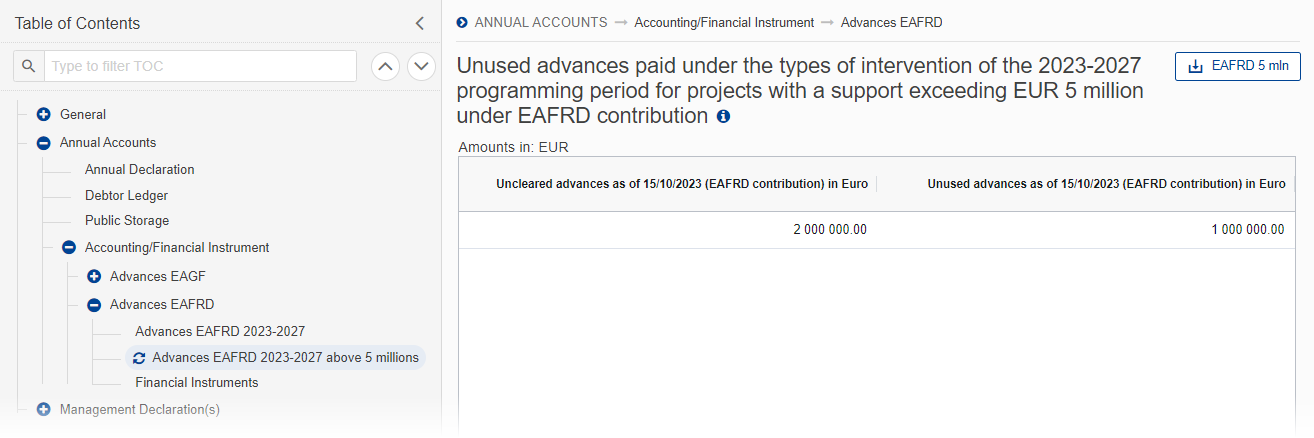The width and height of the screenshot is (1314, 438).
Task: Click the search magnifier icon
Action: (x=29, y=67)
